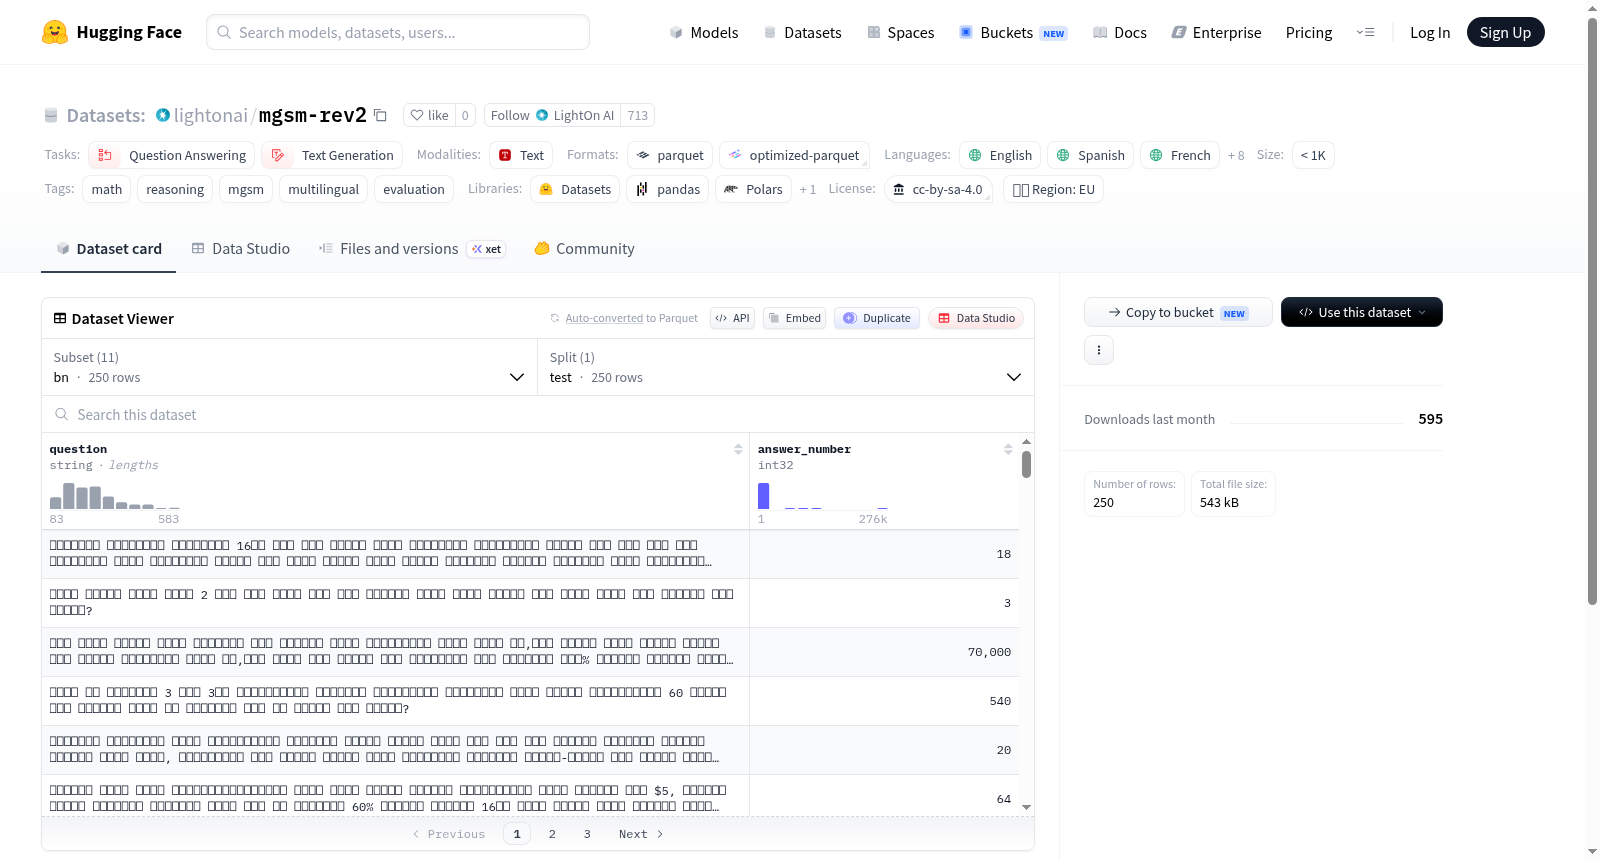Click the license balance-scale icon
Viewport: 1600px width, 861px height.
(x=899, y=189)
